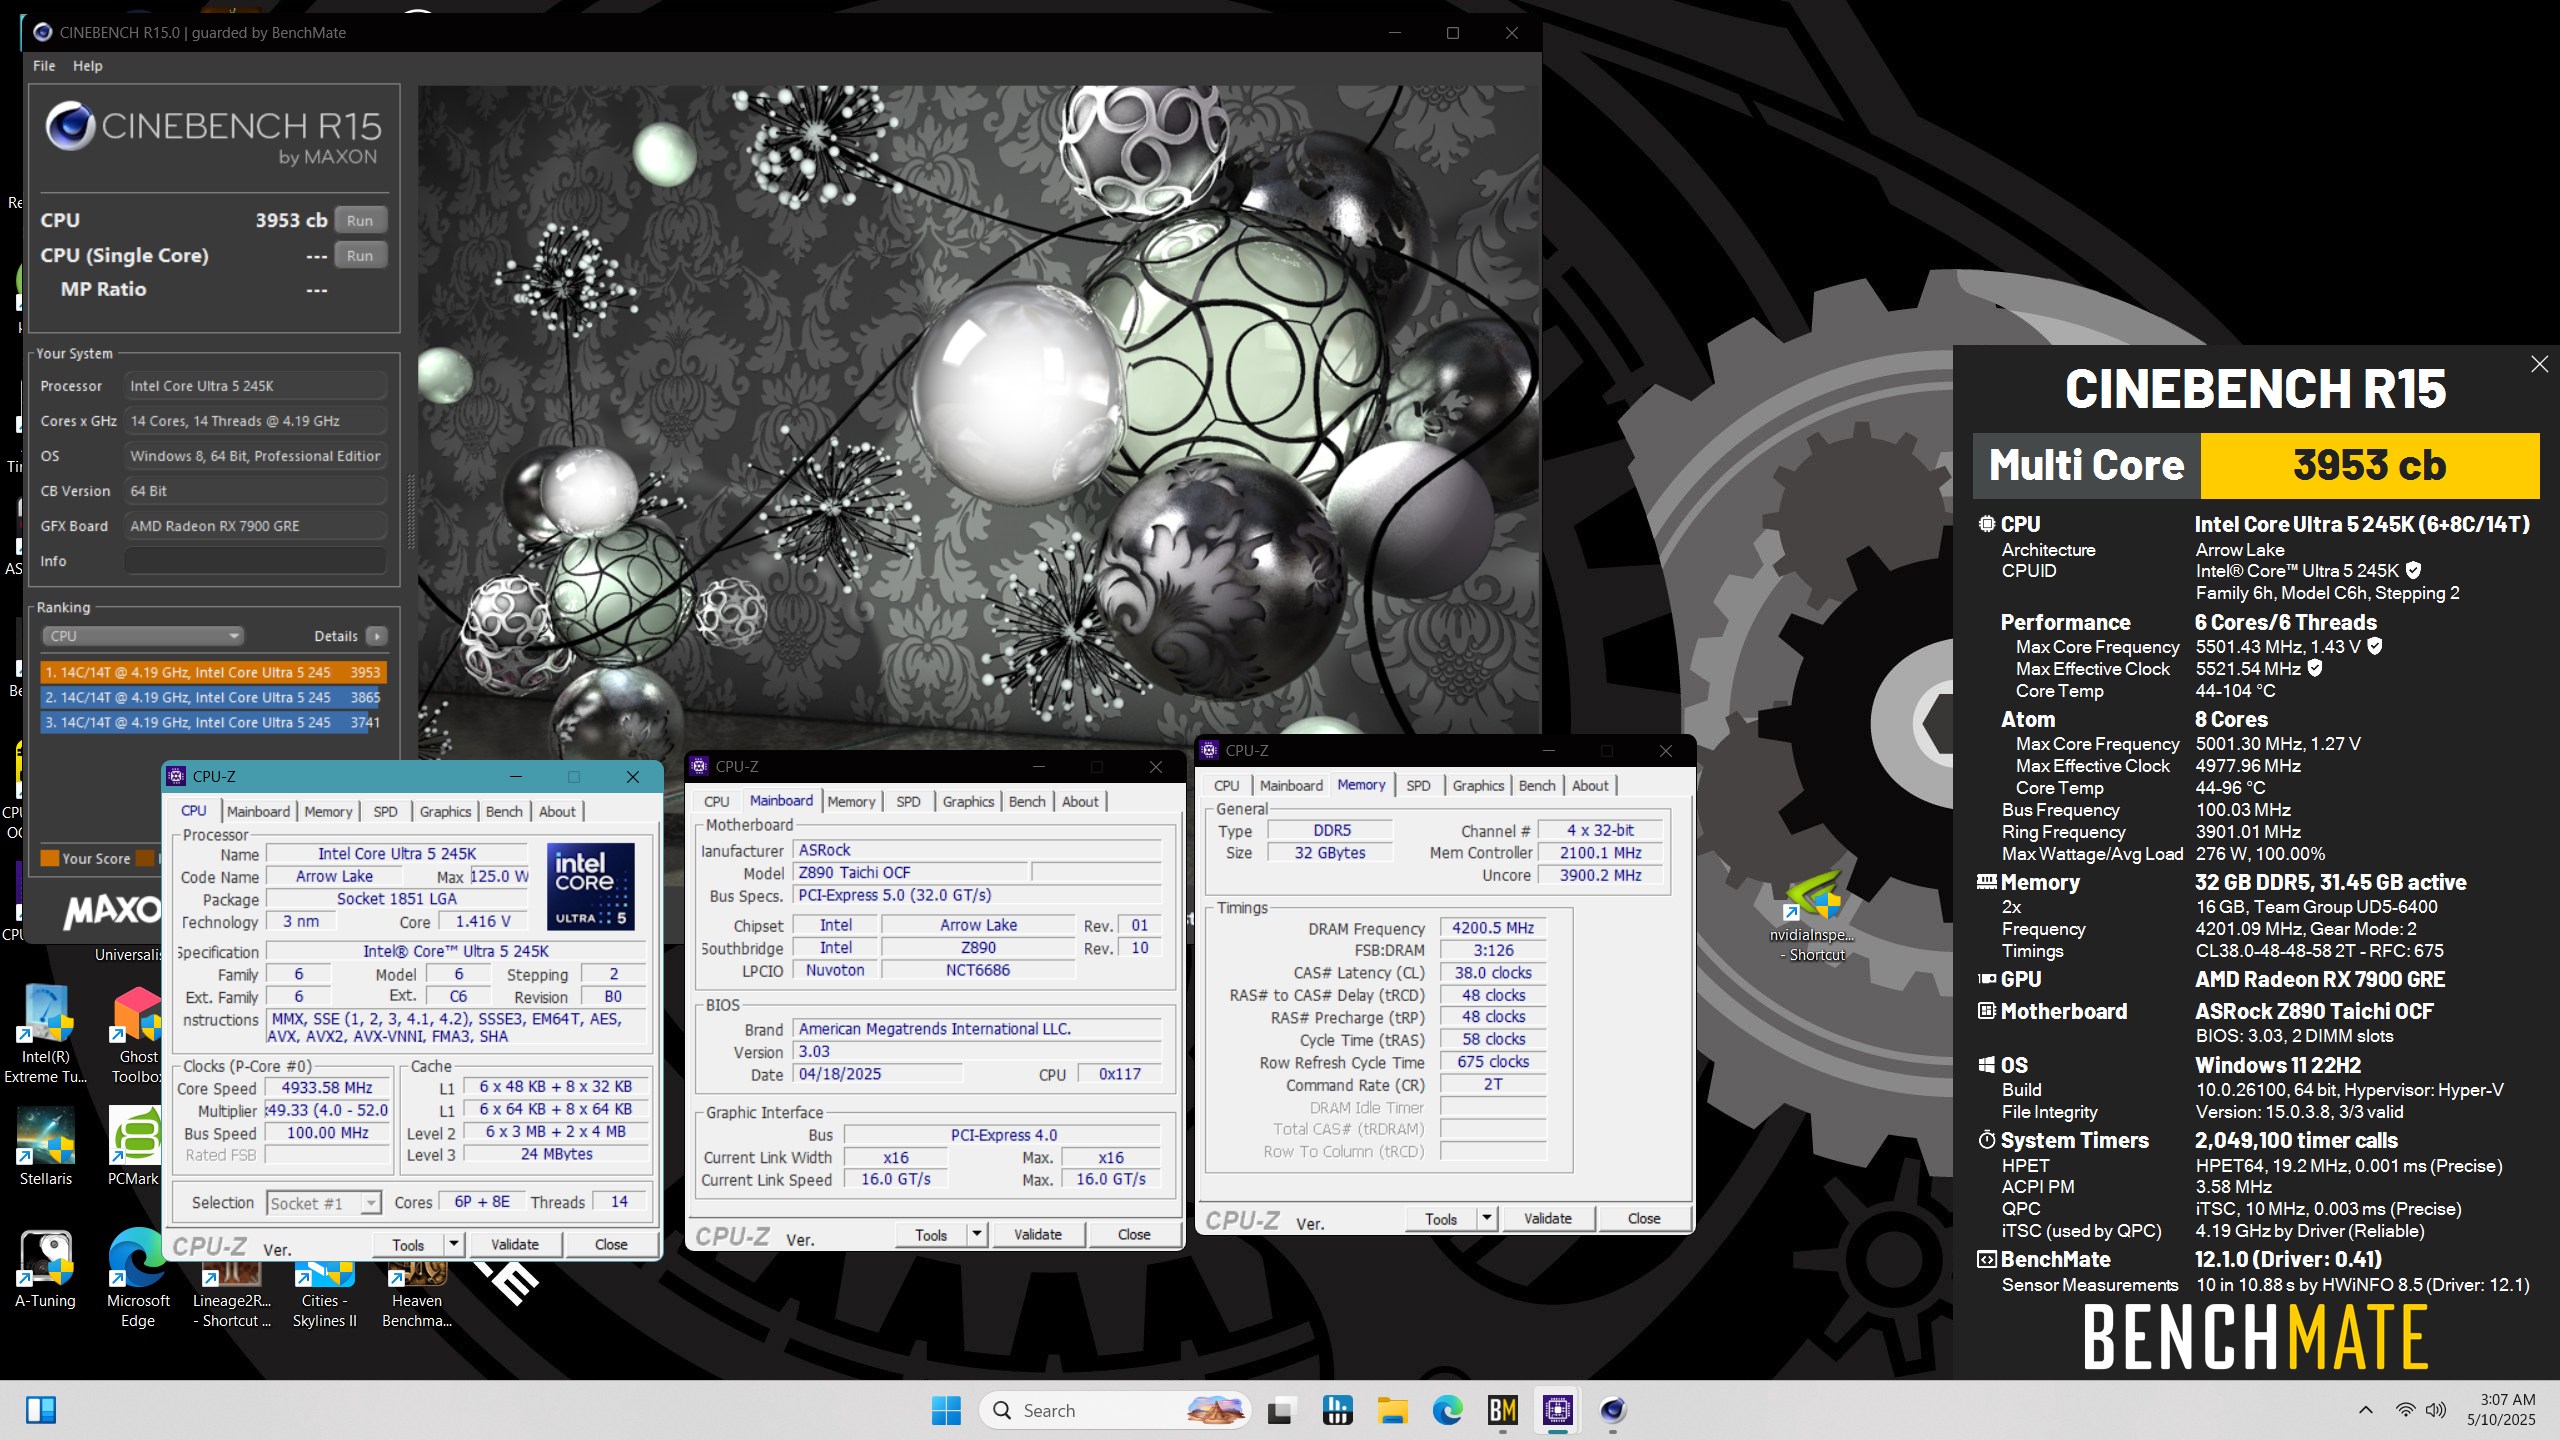Open Microsoft Edge desktop shortcut
2560x1440 pixels.
pyautogui.click(x=137, y=1278)
